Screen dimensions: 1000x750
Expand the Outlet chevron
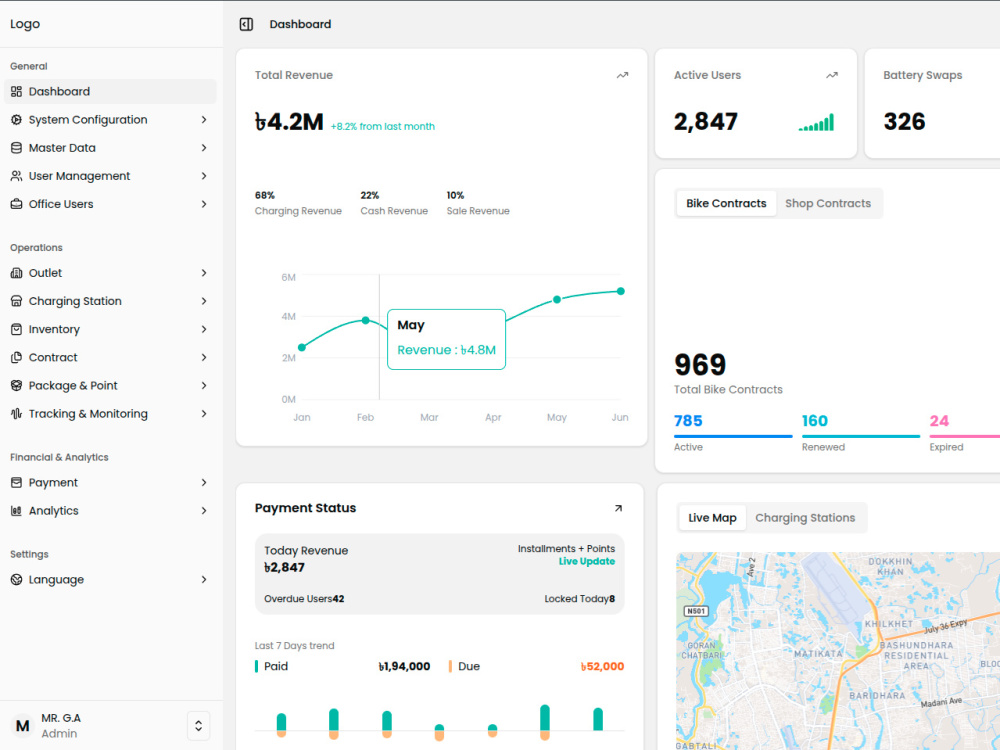click(204, 272)
